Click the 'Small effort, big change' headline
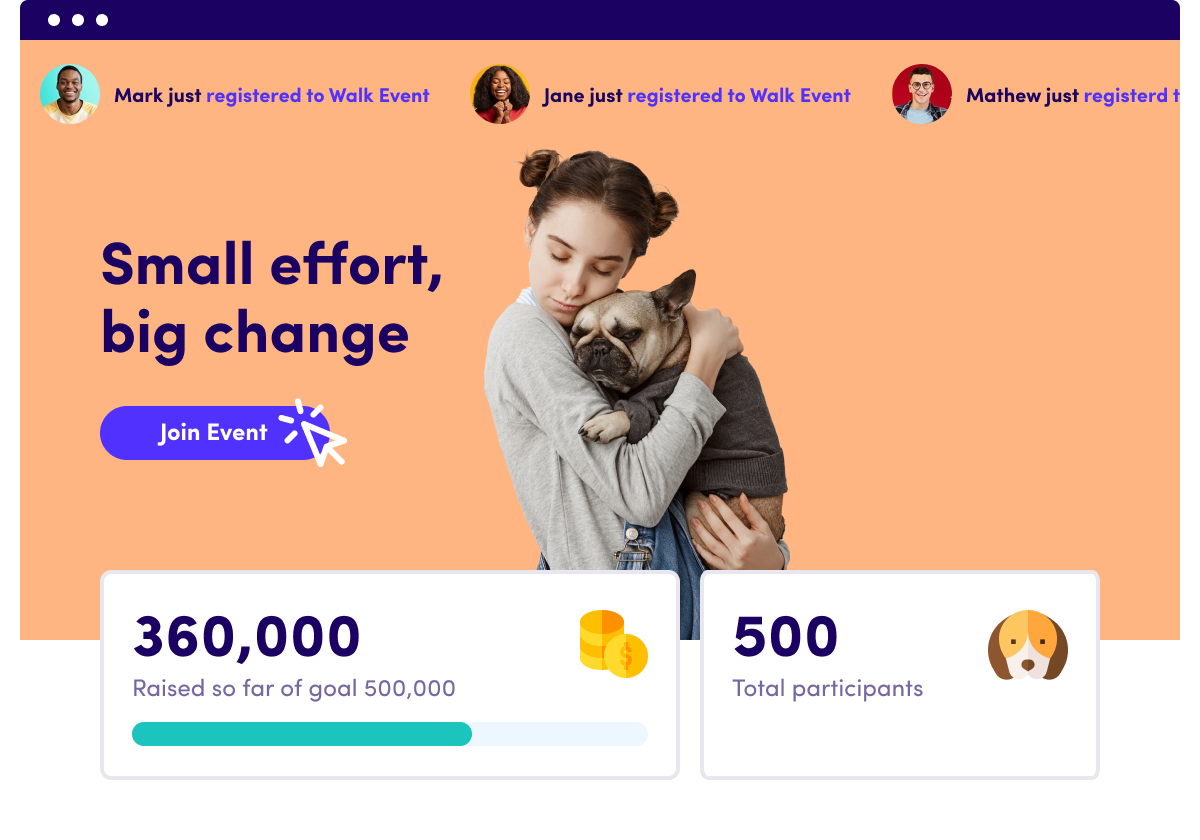The width and height of the screenshot is (1200, 840). click(271, 297)
